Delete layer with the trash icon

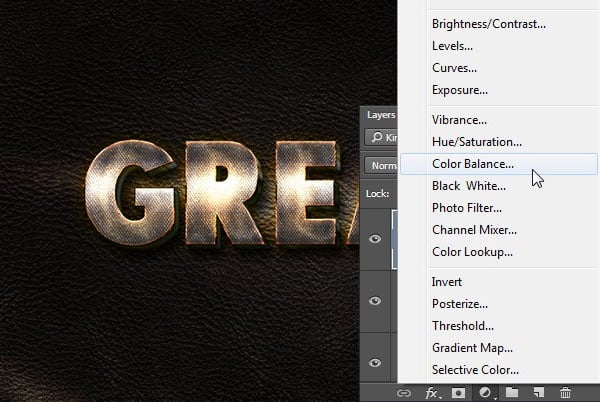pos(565,393)
